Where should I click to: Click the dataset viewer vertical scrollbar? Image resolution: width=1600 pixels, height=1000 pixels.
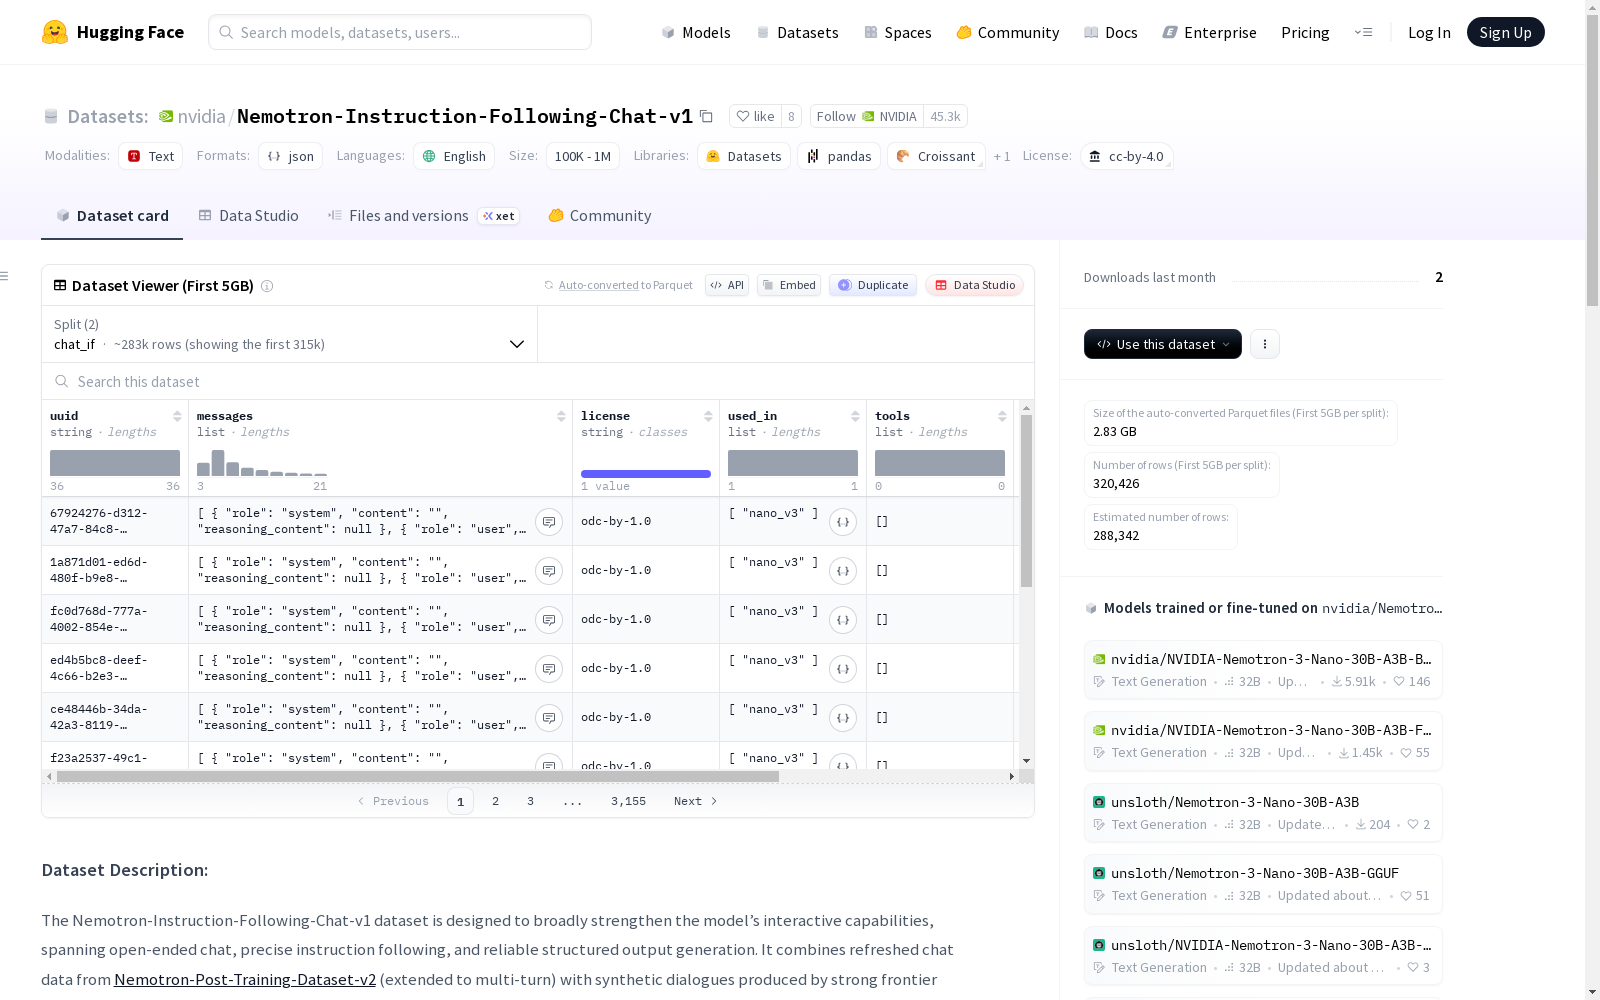click(1026, 500)
